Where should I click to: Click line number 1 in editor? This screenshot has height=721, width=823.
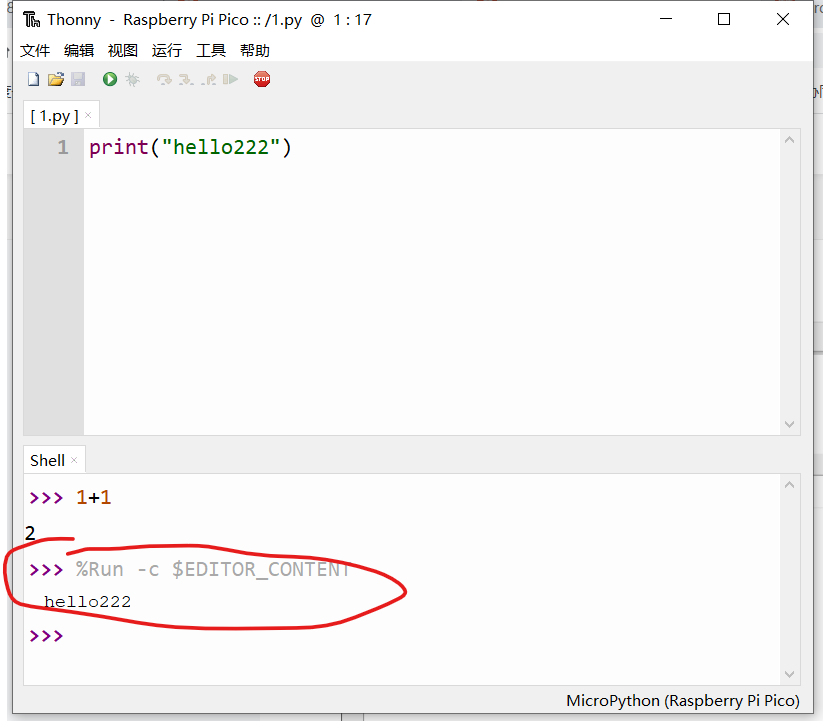pyautogui.click(x=62, y=147)
